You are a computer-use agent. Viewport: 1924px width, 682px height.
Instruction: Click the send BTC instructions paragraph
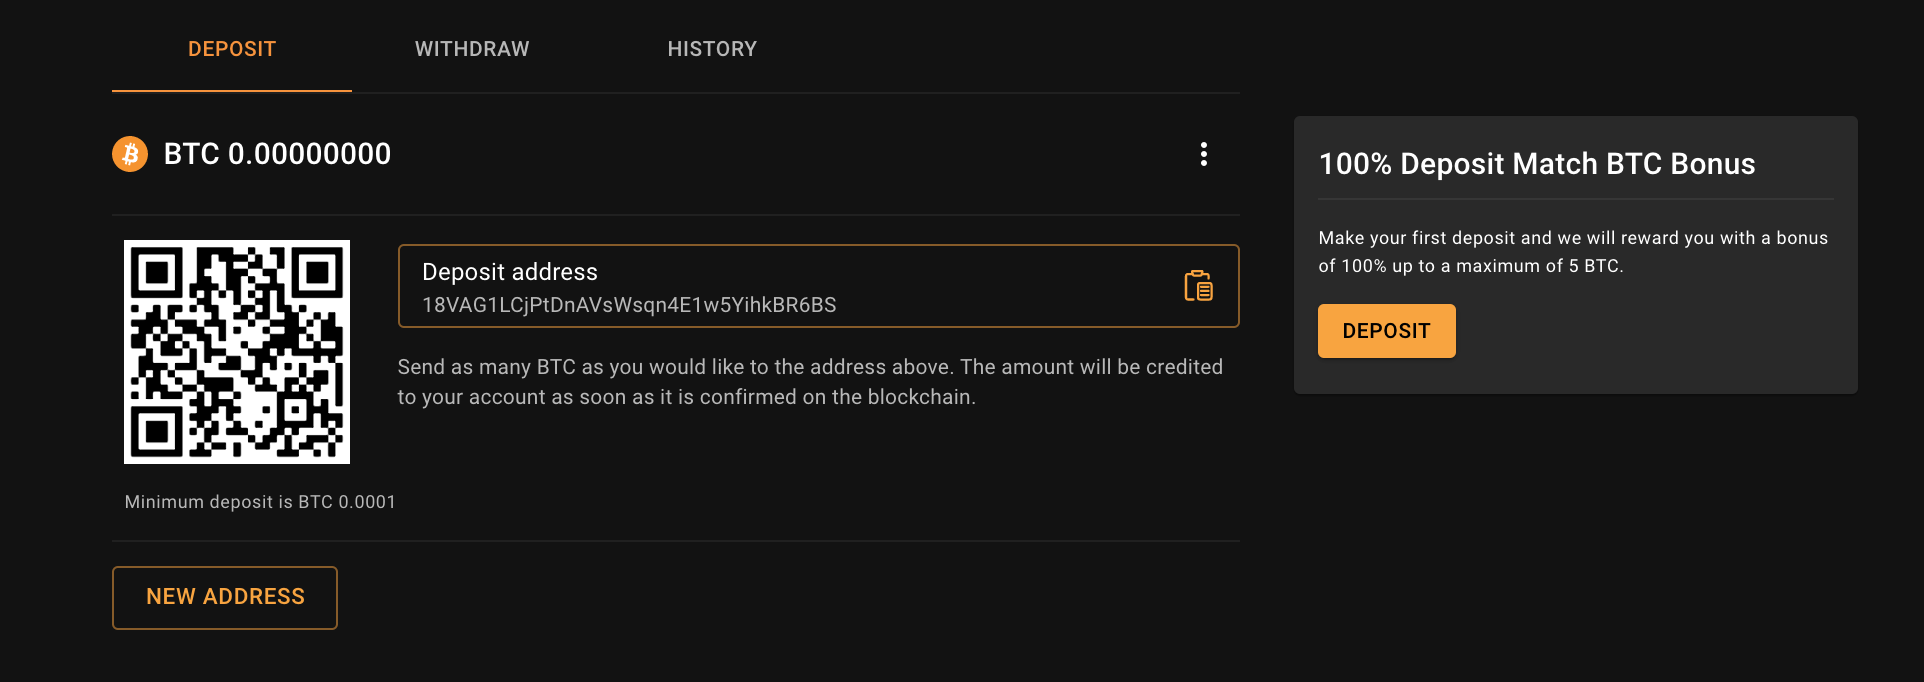(810, 382)
